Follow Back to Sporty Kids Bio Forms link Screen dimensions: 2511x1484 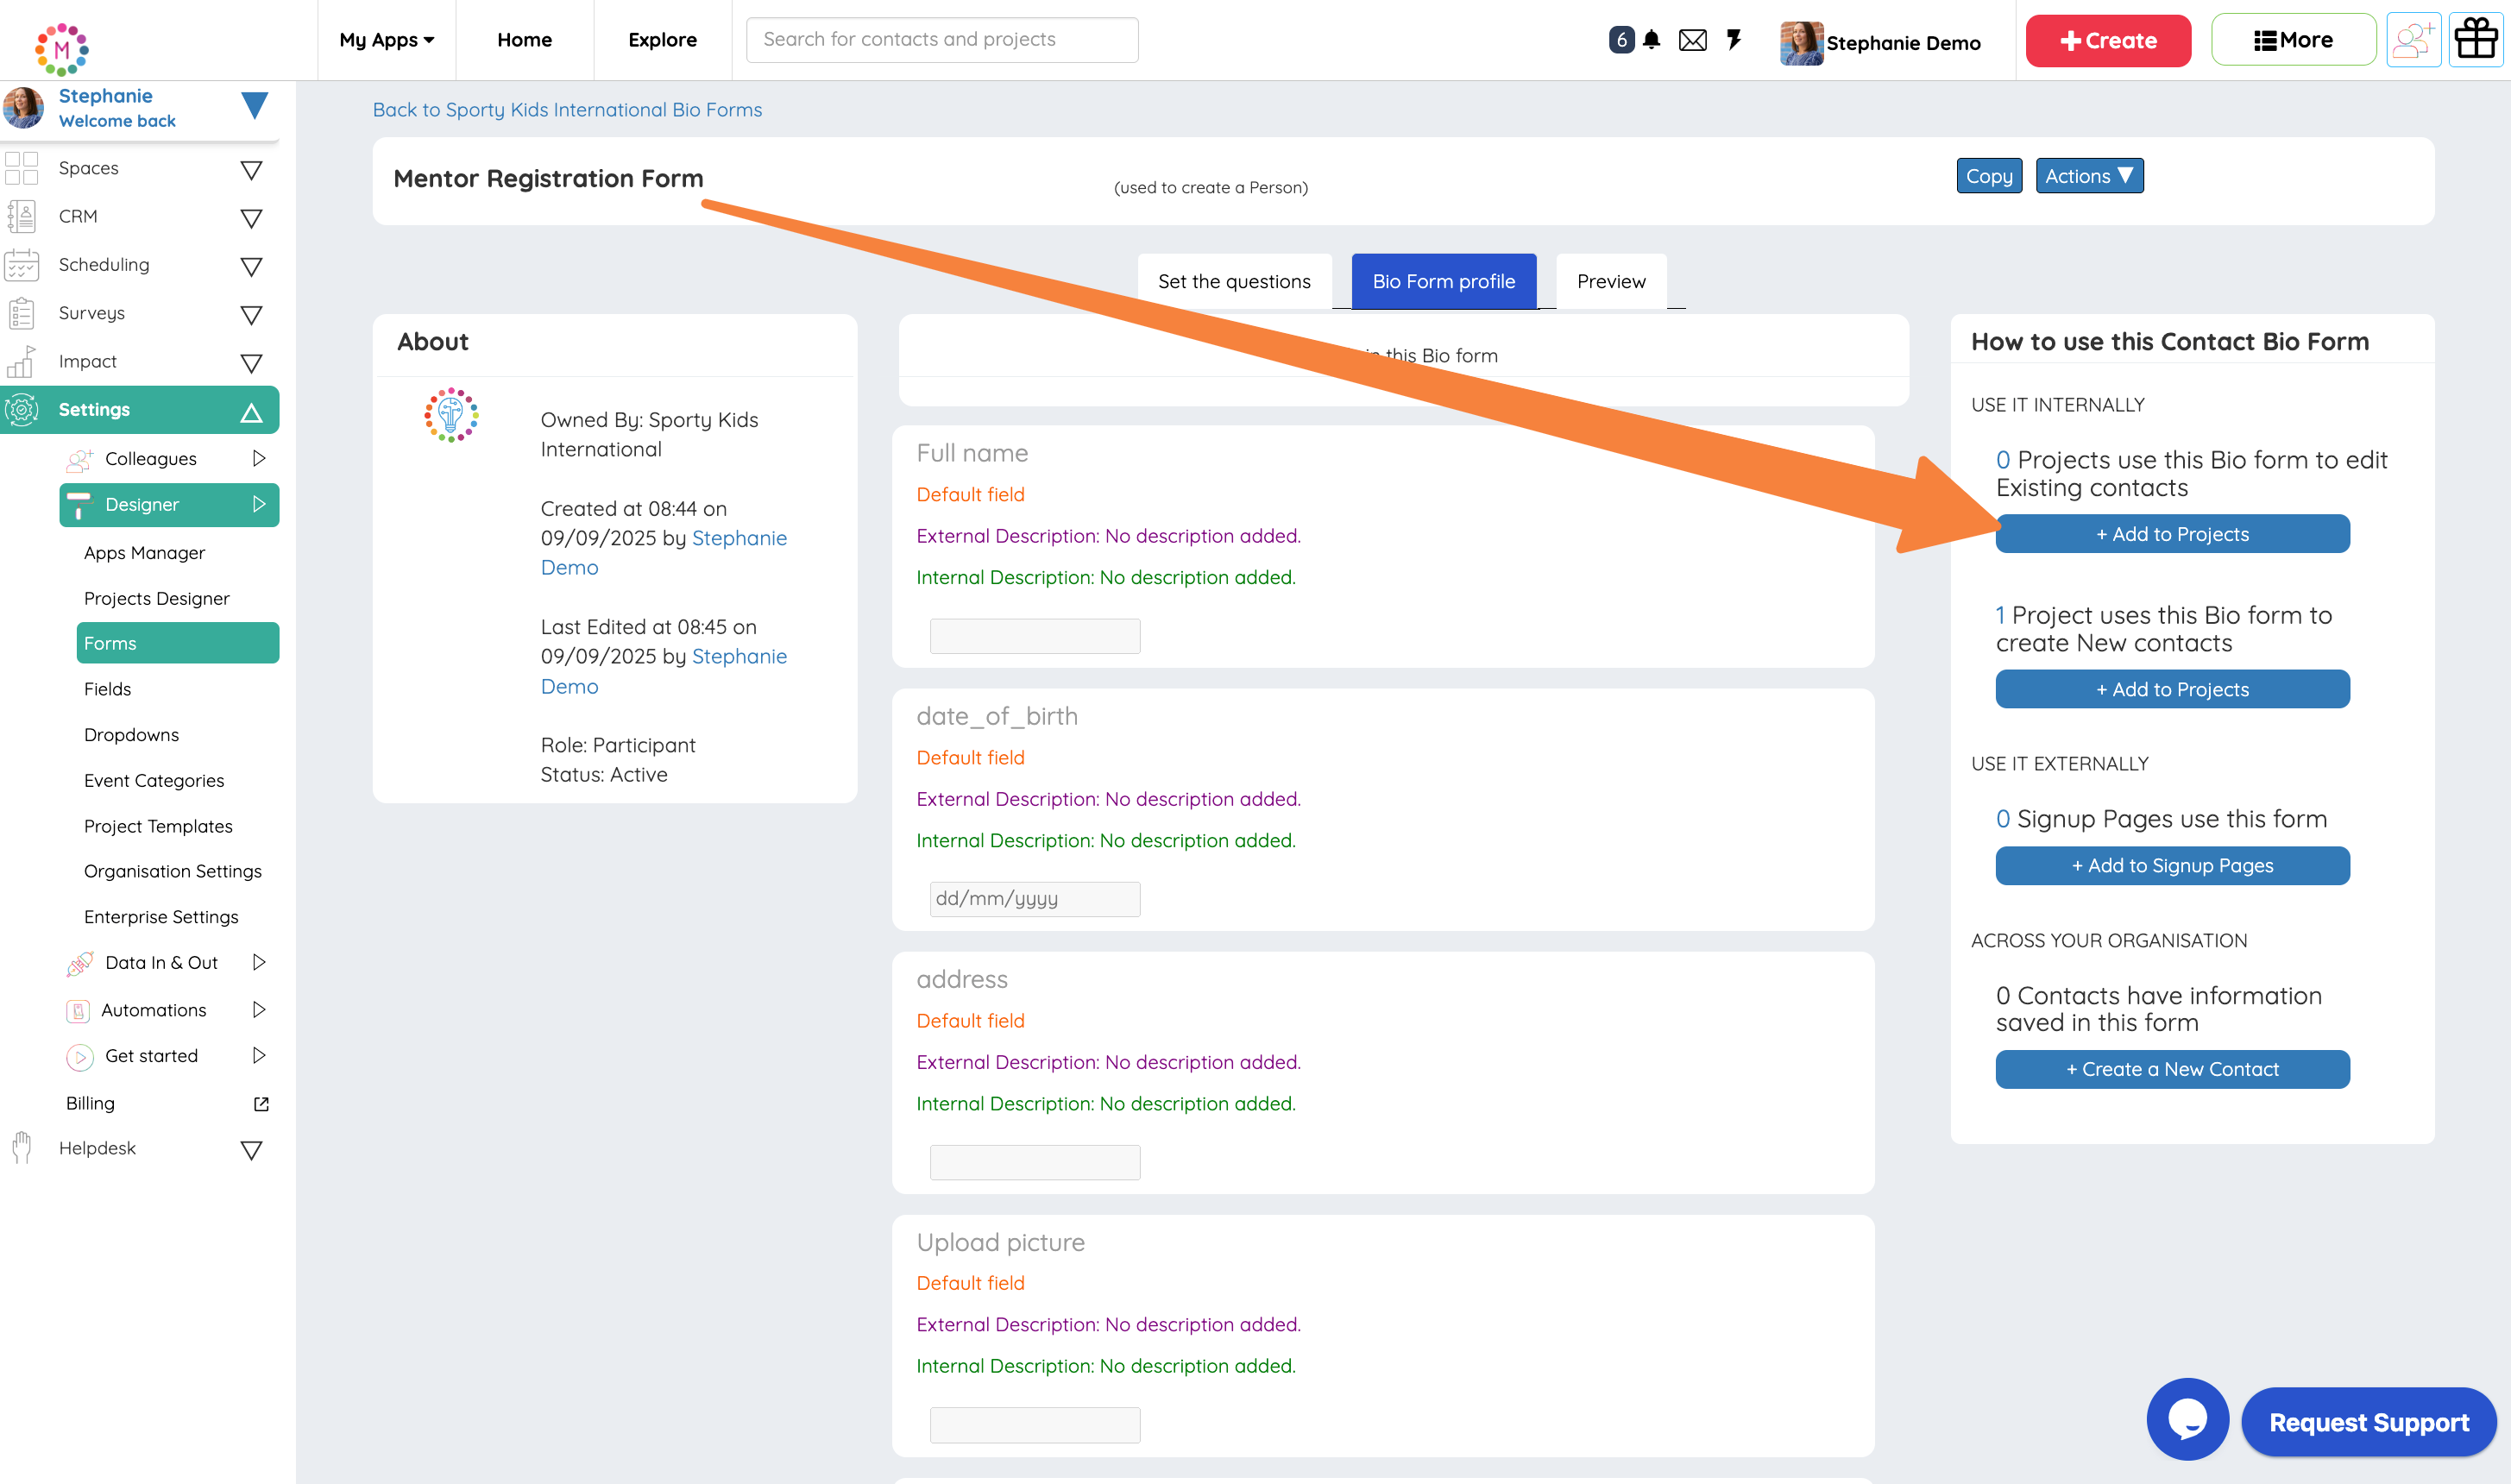click(x=567, y=110)
